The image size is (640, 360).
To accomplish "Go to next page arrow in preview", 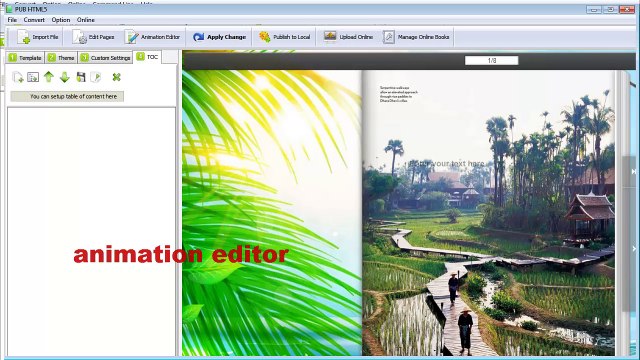I will pos(634,249).
